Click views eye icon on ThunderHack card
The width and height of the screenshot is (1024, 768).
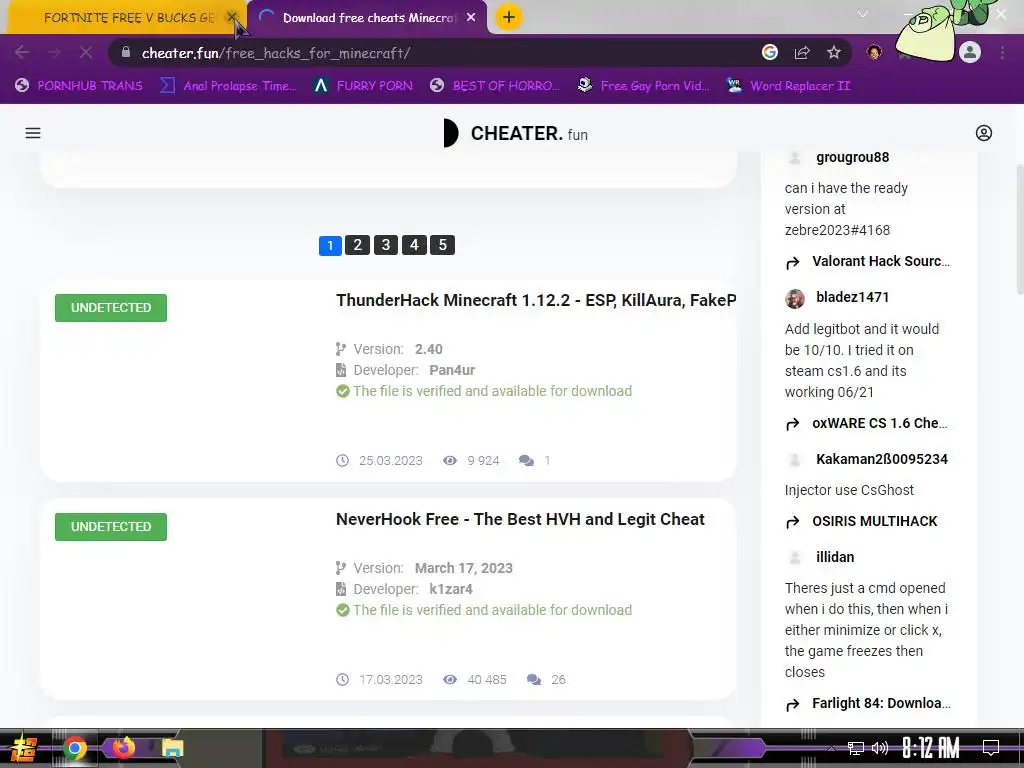[449, 460]
